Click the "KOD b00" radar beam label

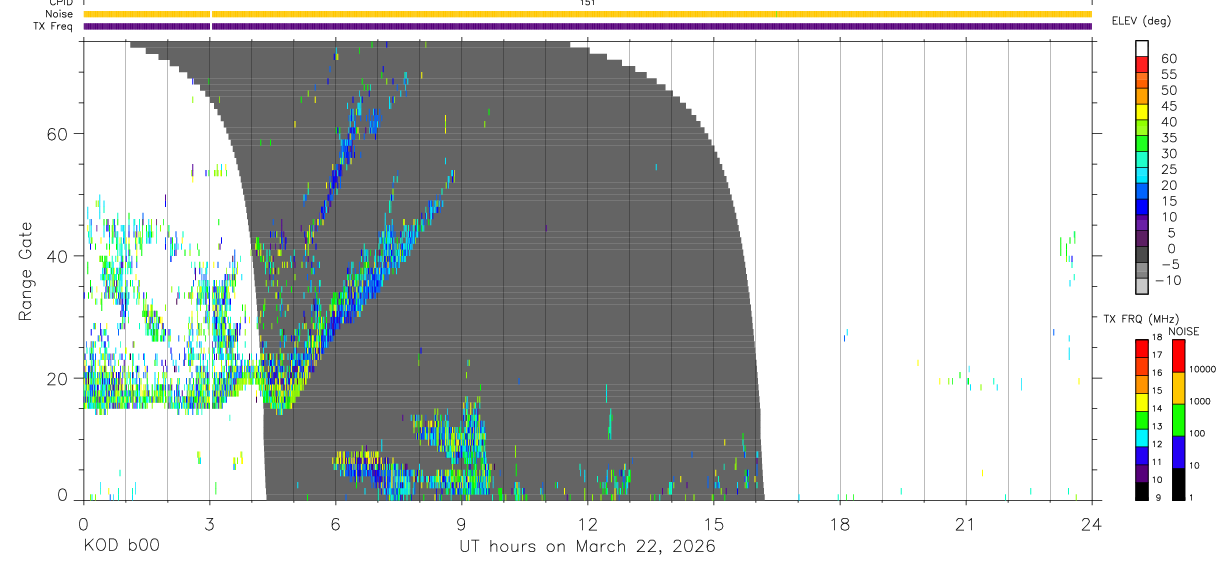[121, 547]
